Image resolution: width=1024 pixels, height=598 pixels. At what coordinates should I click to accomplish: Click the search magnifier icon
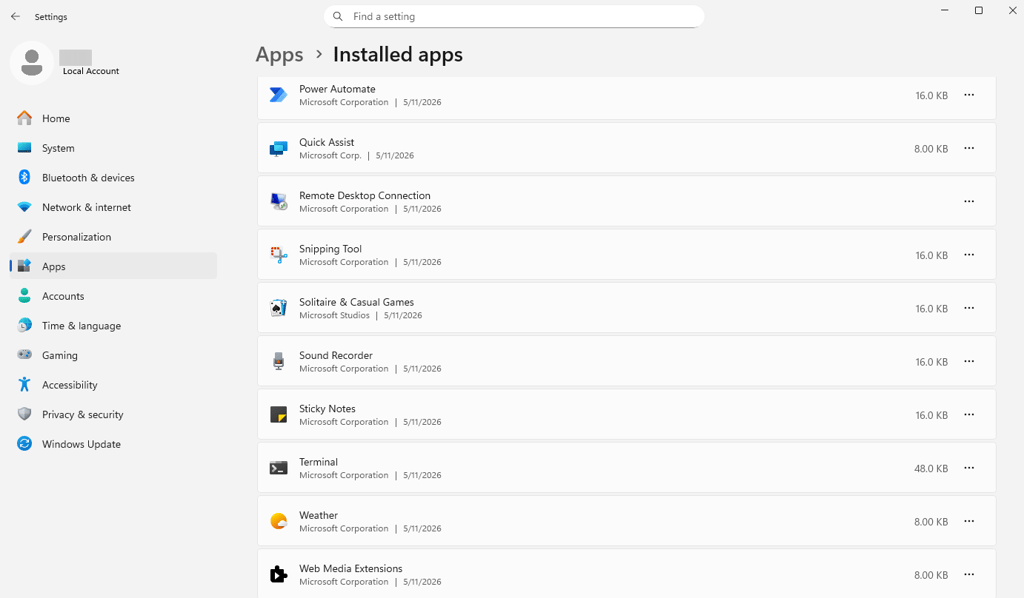point(338,16)
